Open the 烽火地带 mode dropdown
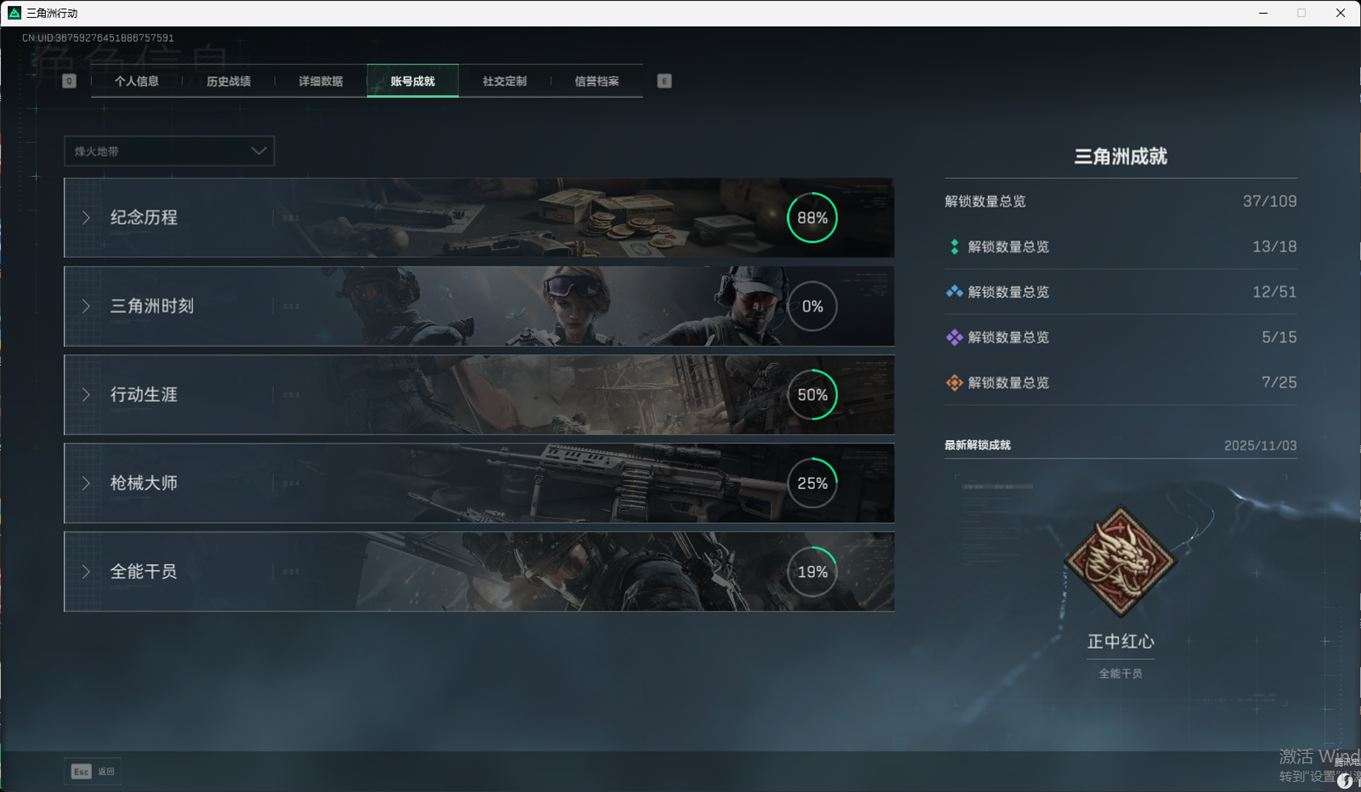This screenshot has width=1361, height=792. pyautogui.click(x=169, y=151)
